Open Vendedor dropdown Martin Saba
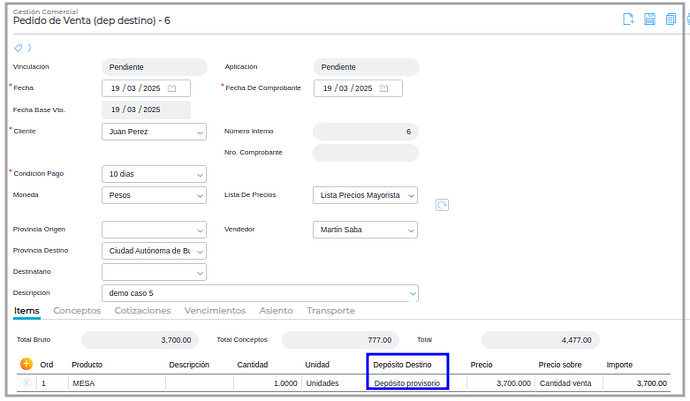Viewport: 690px width, 401px height. click(x=365, y=230)
